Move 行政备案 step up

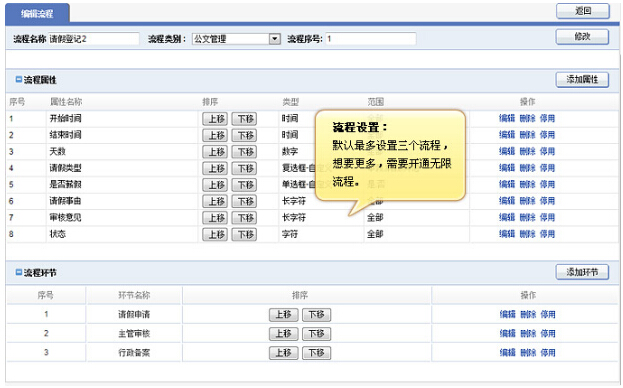pos(283,353)
